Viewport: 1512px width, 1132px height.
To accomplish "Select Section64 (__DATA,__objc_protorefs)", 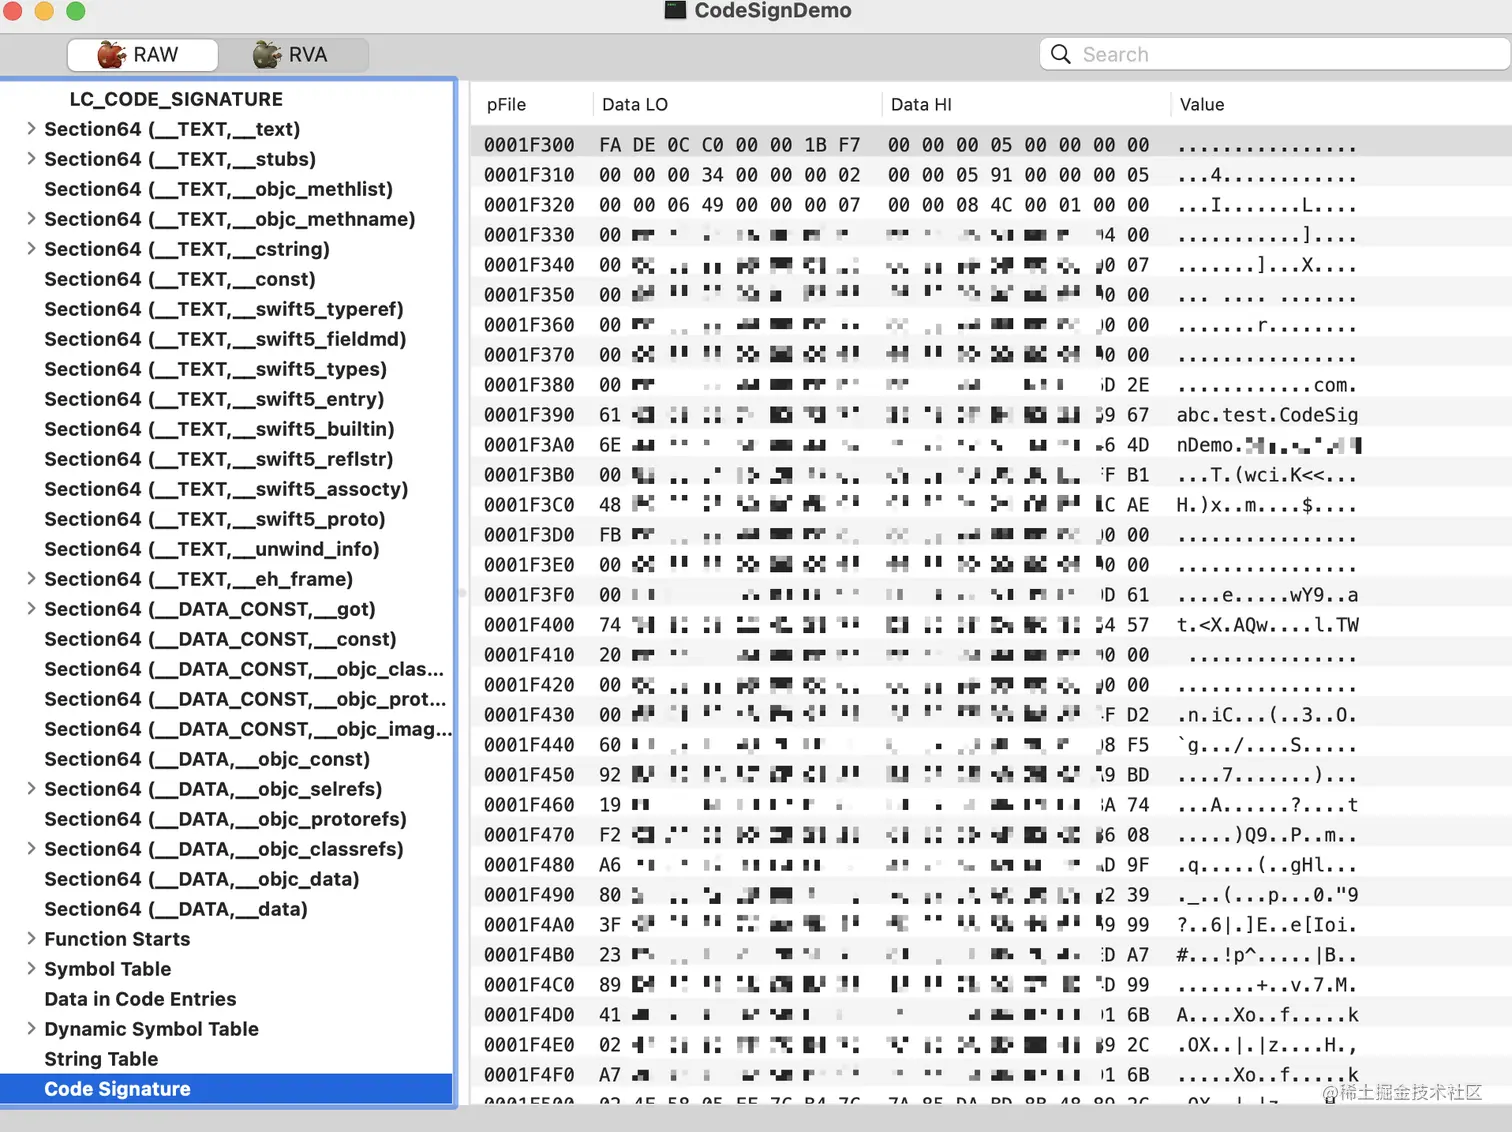I will (x=226, y=819).
